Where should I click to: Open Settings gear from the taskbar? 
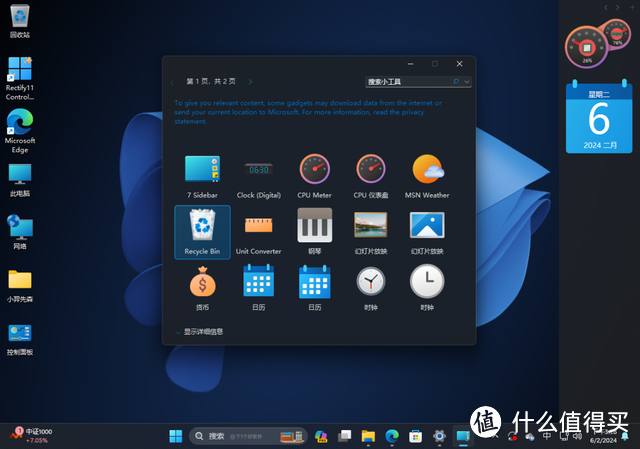439,436
